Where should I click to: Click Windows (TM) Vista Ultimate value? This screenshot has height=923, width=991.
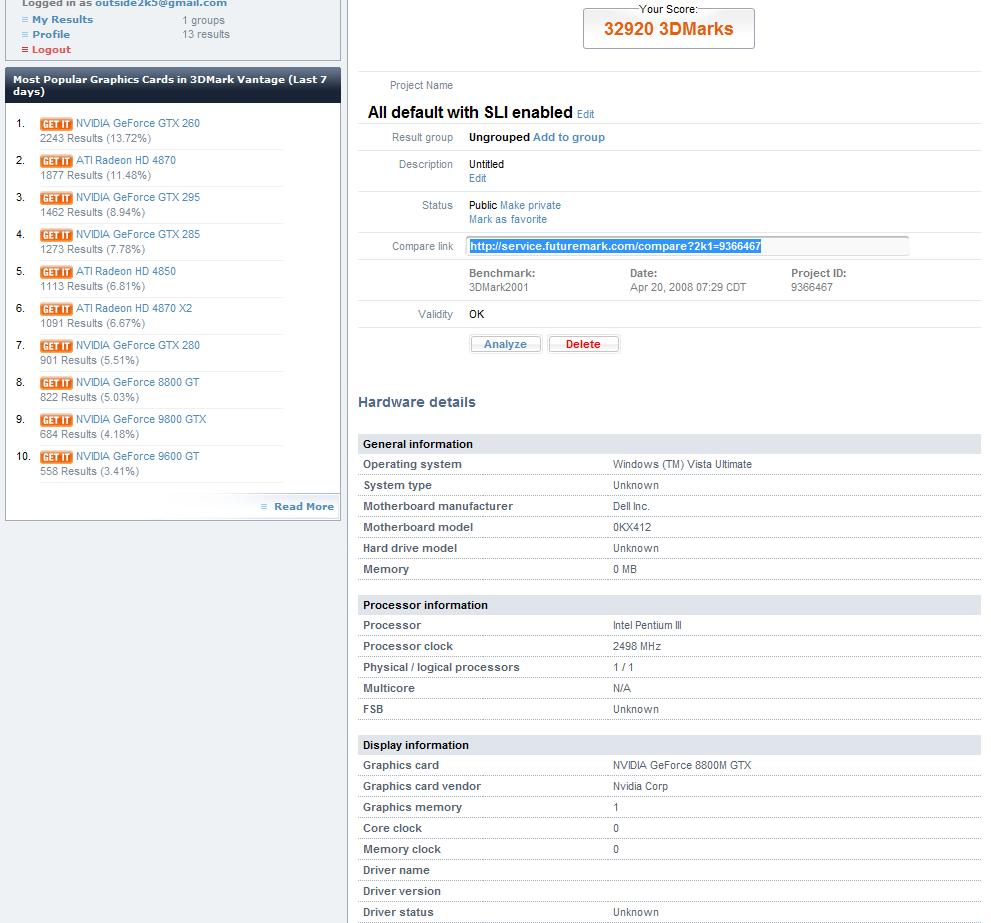pyautogui.click(x=683, y=464)
